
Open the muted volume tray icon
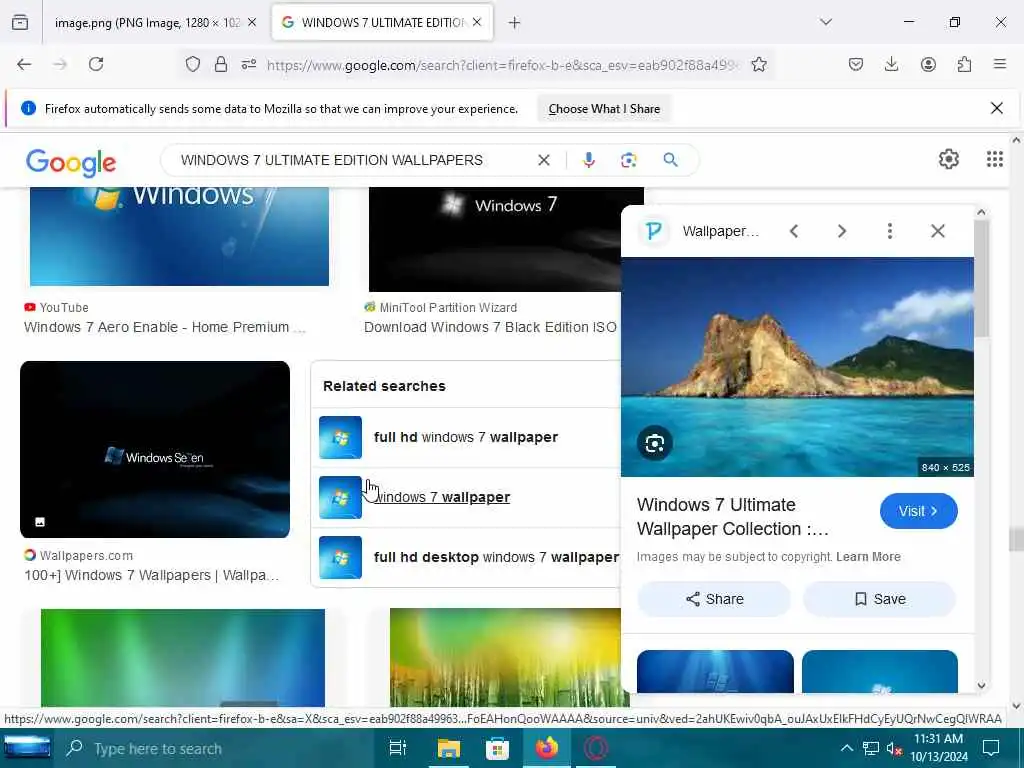[894, 748]
